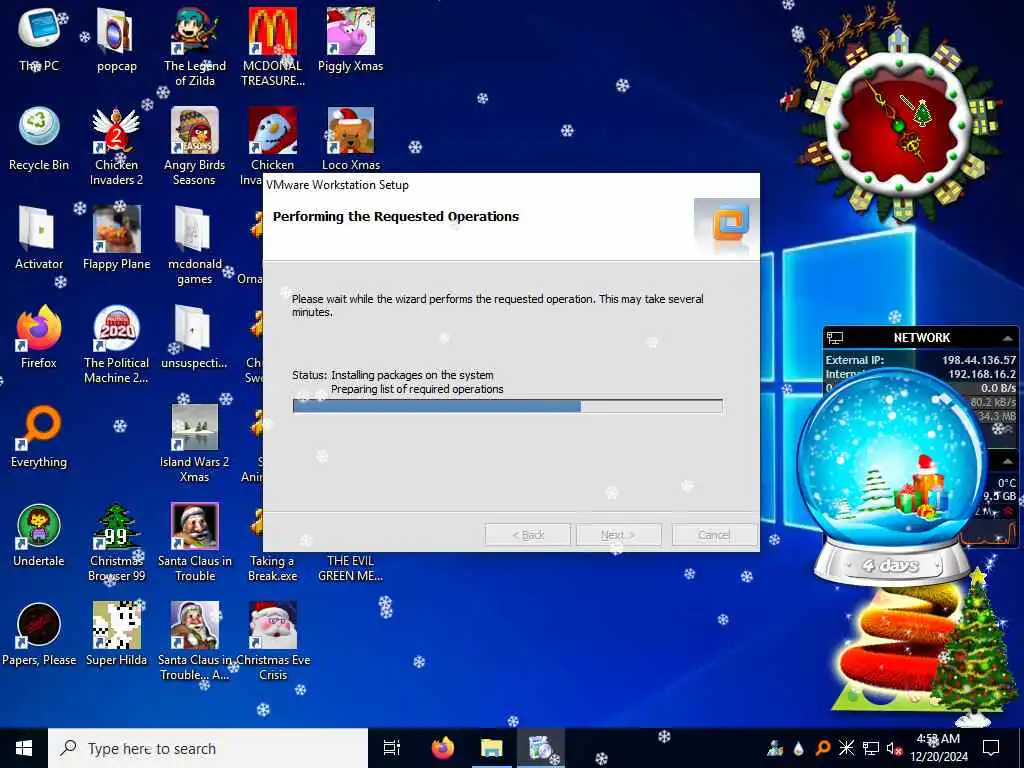1024x768 pixels.
Task: Select the Santa Claus in Trouble icon
Action: [x=195, y=542]
